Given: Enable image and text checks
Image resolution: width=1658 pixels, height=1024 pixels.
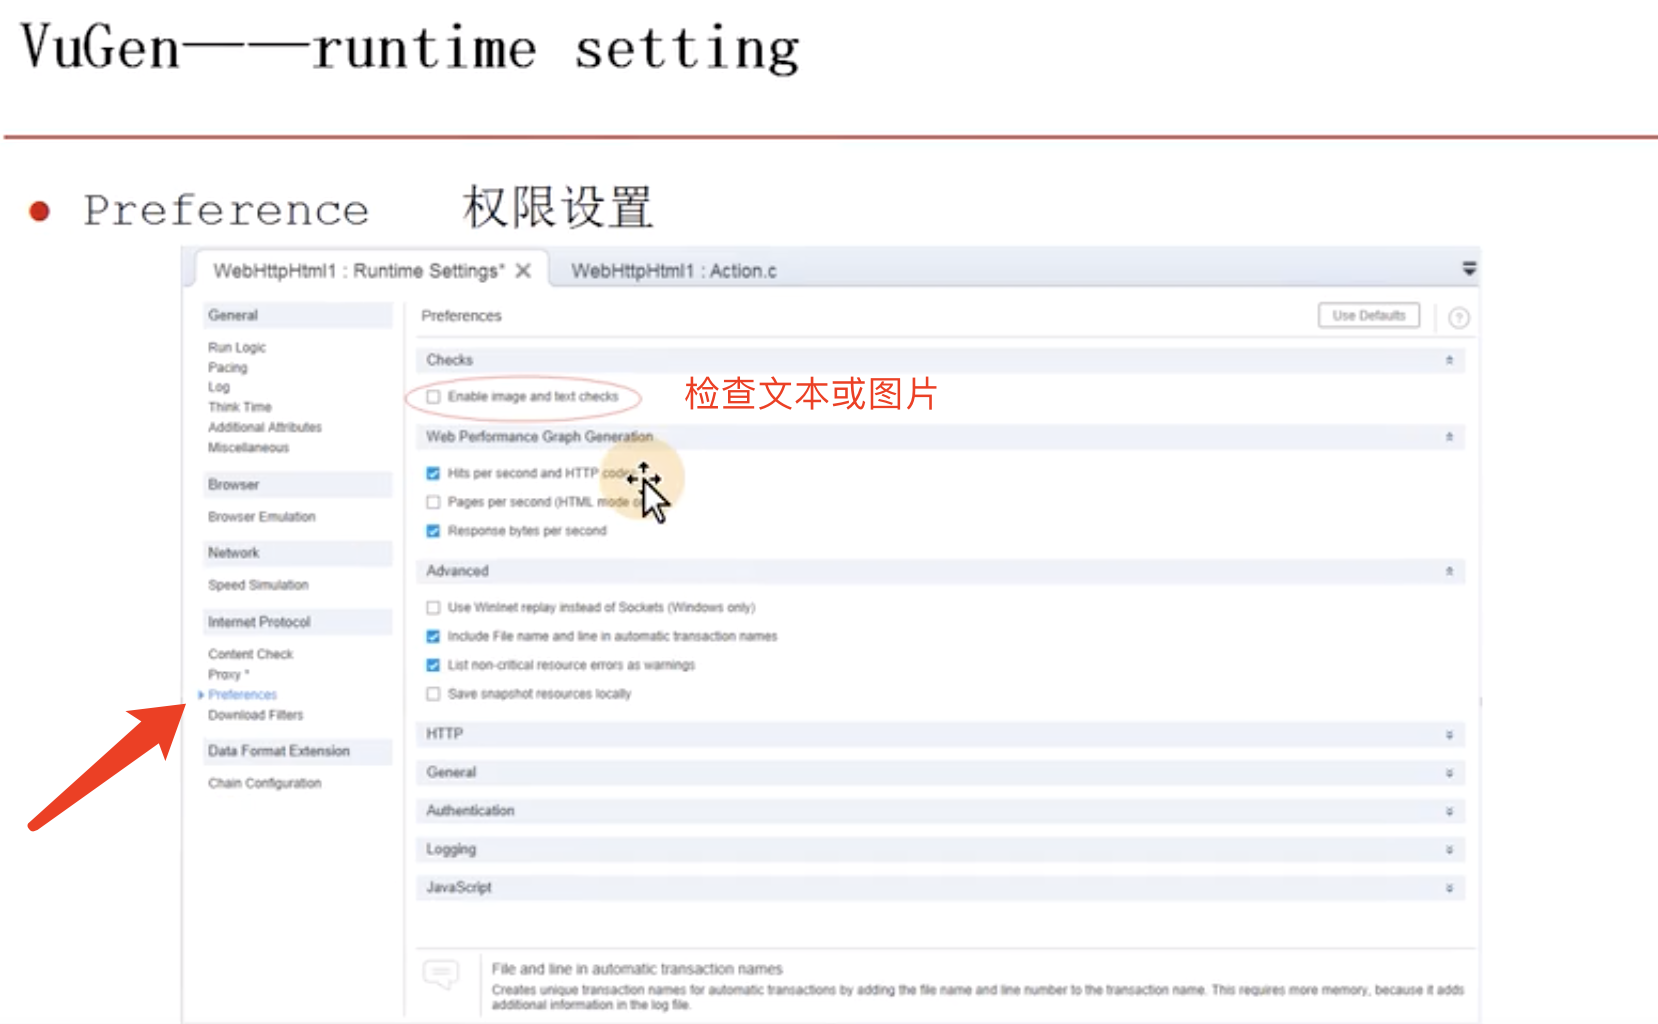Looking at the screenshot, I should coord(433,397).
